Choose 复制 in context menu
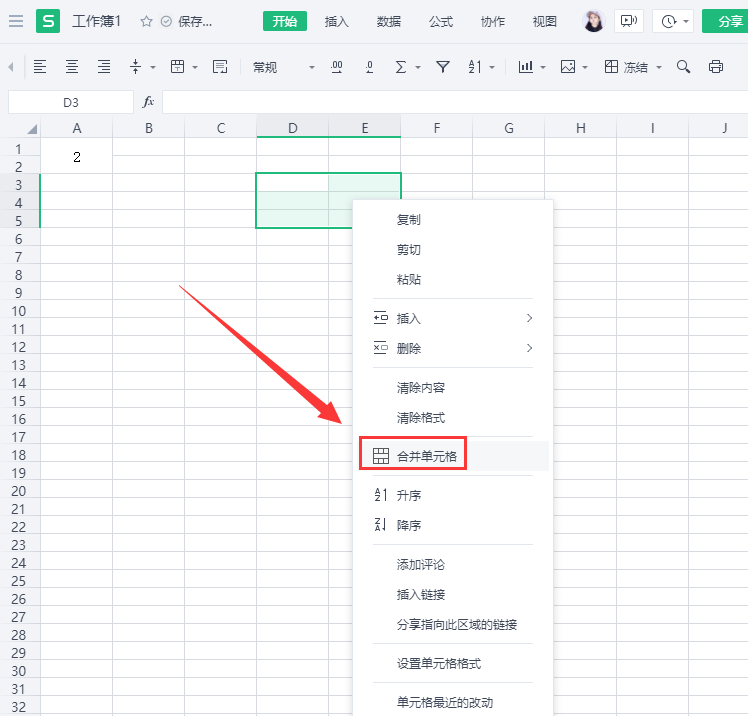Viewport: 748px width, 716px height. pos(453,219)
